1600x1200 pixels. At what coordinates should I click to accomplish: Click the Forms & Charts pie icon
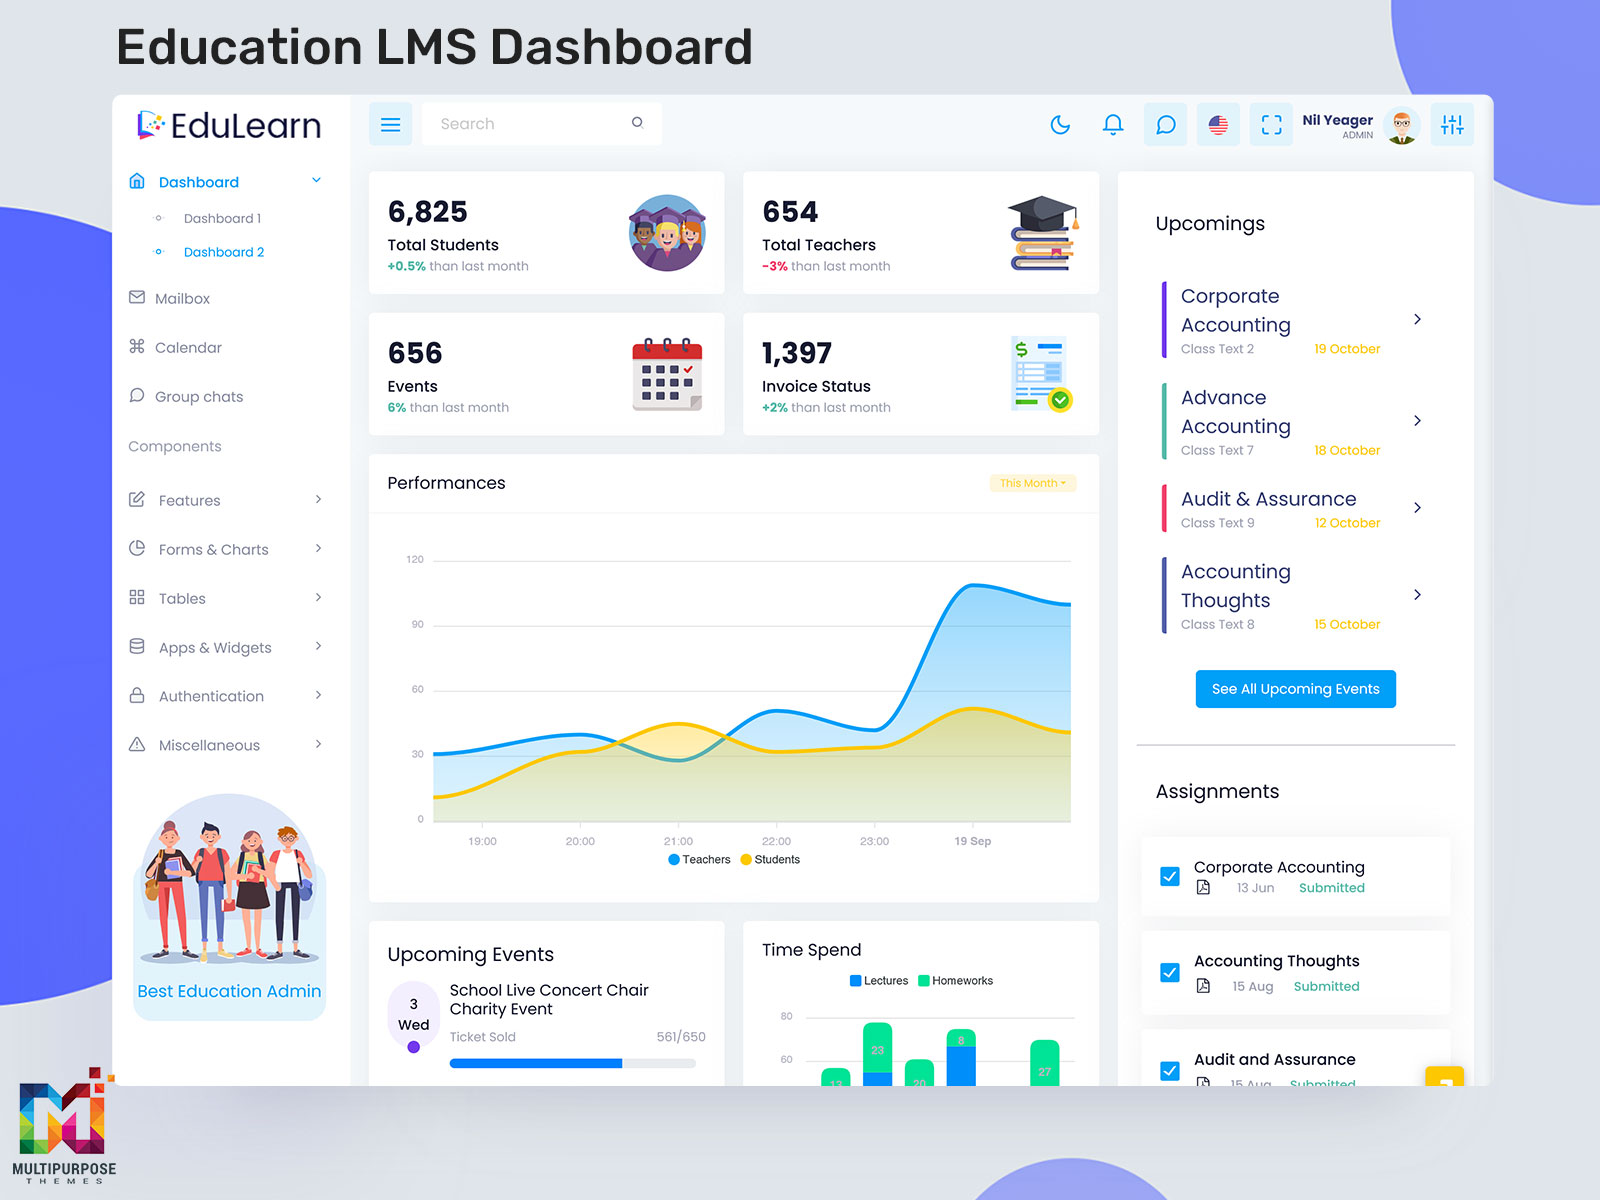click(x=137, y=548)
